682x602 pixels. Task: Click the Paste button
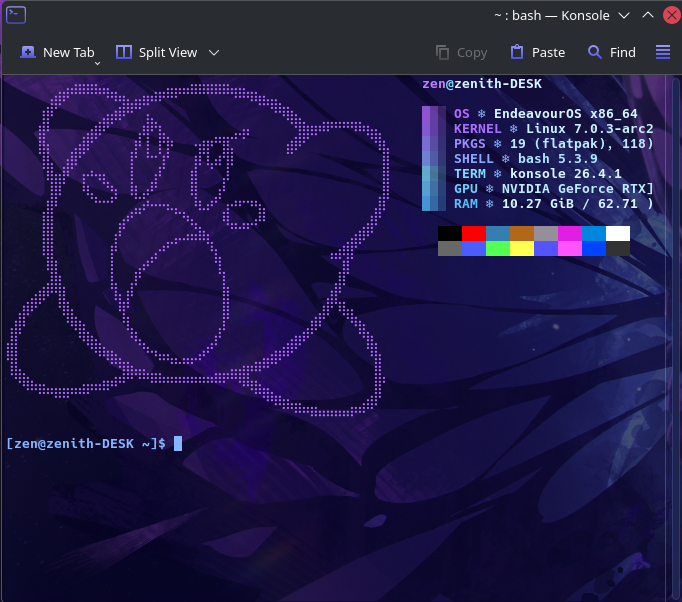pyautogui.click(x=538, y=53)
